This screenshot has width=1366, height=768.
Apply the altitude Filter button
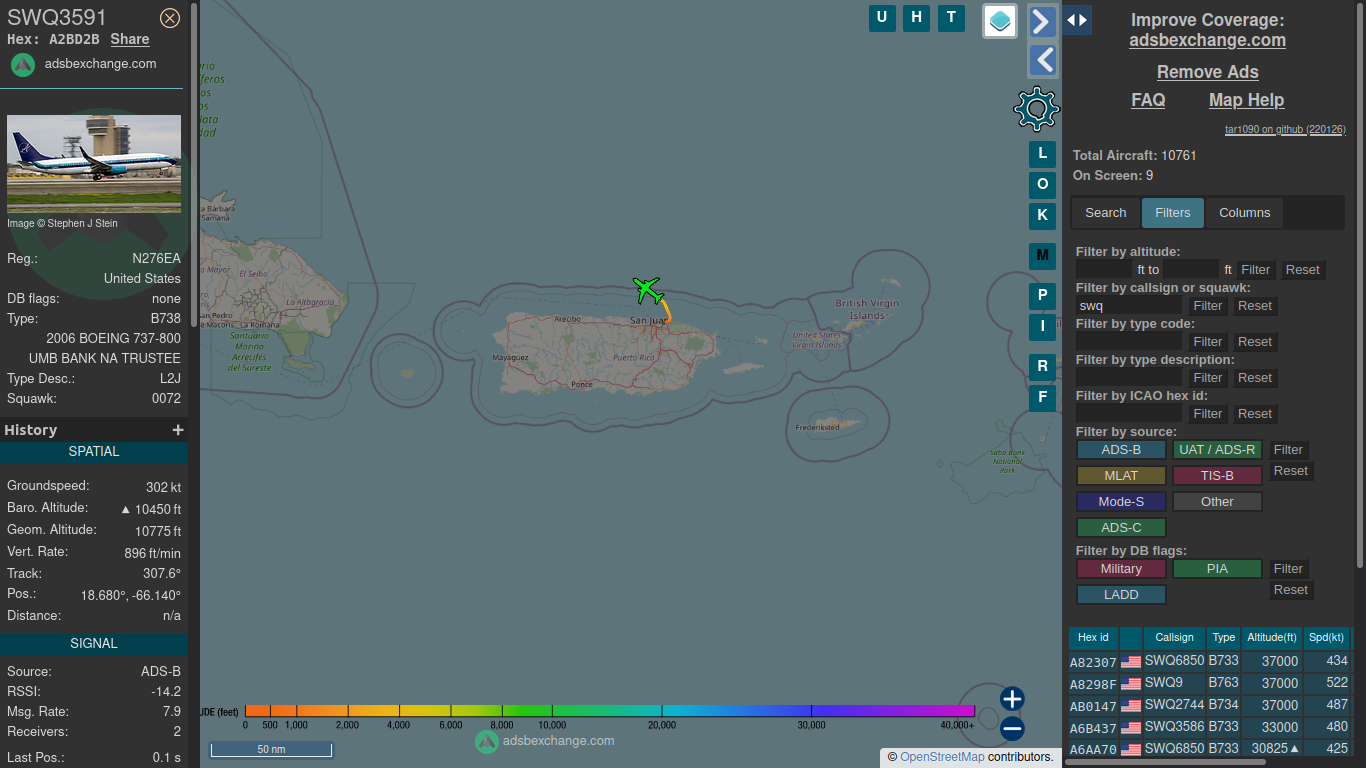[x=1255, y=270]
